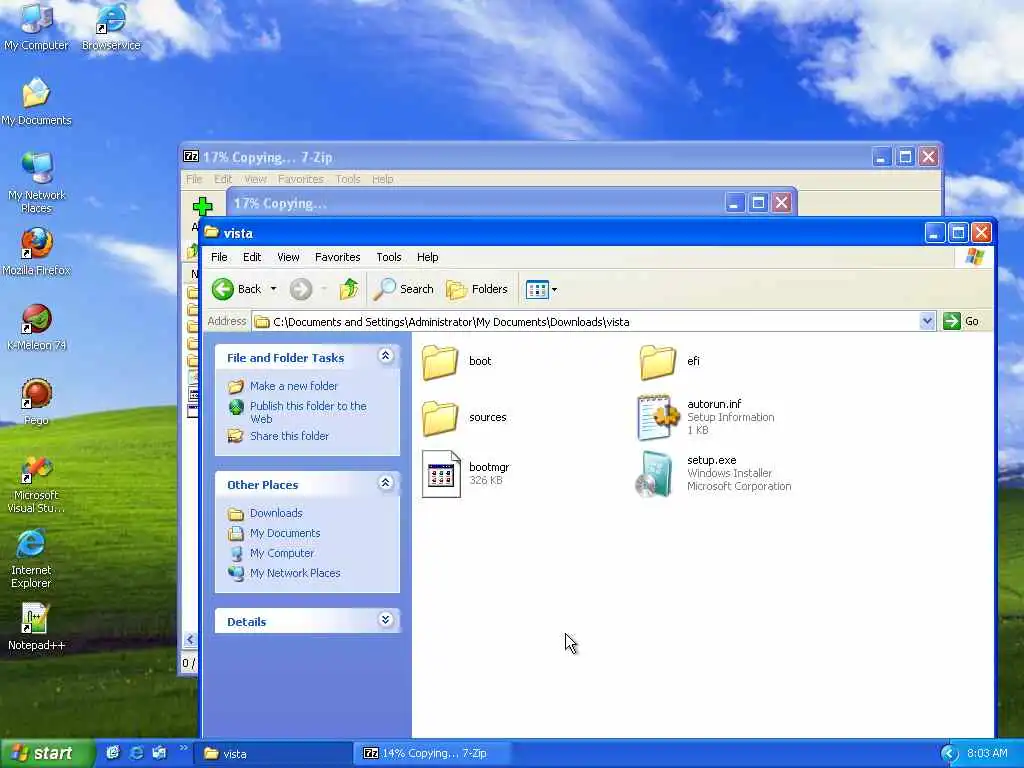Open the Edit menu in vista window
This screenshot has width=1024, height=768.
(x=252, y=257)
